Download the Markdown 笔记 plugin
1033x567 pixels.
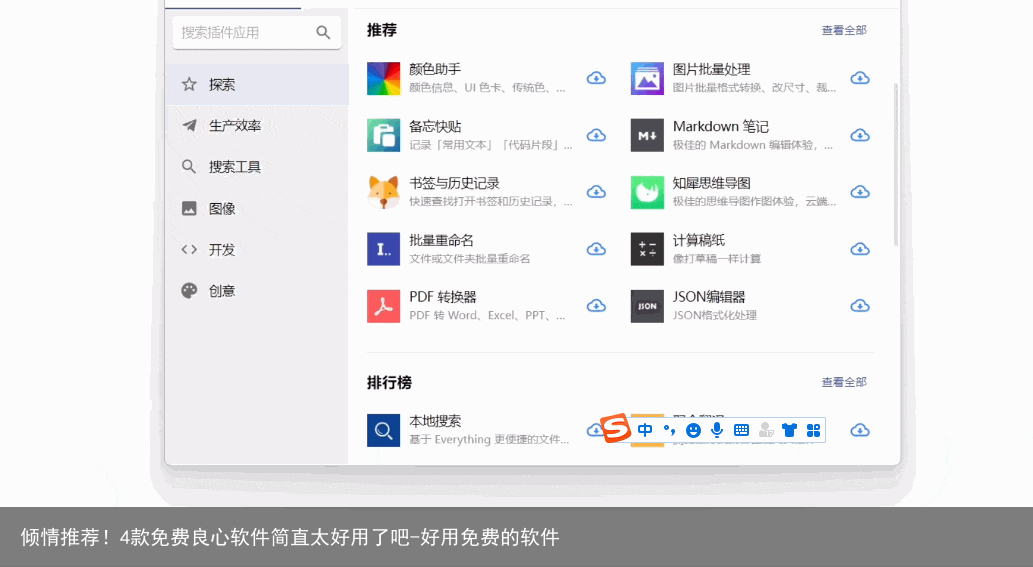pos(860,135)
